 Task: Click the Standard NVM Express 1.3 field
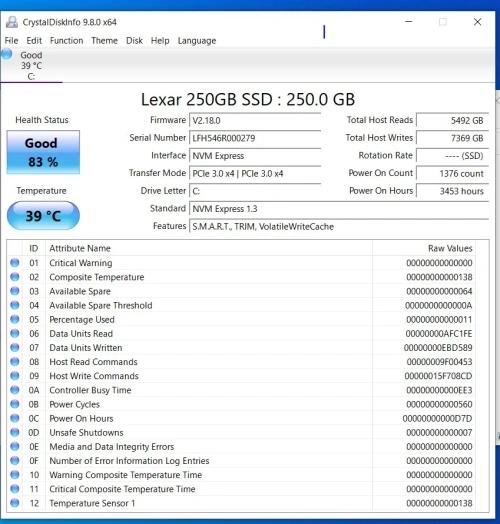click(x=339, y=209)
